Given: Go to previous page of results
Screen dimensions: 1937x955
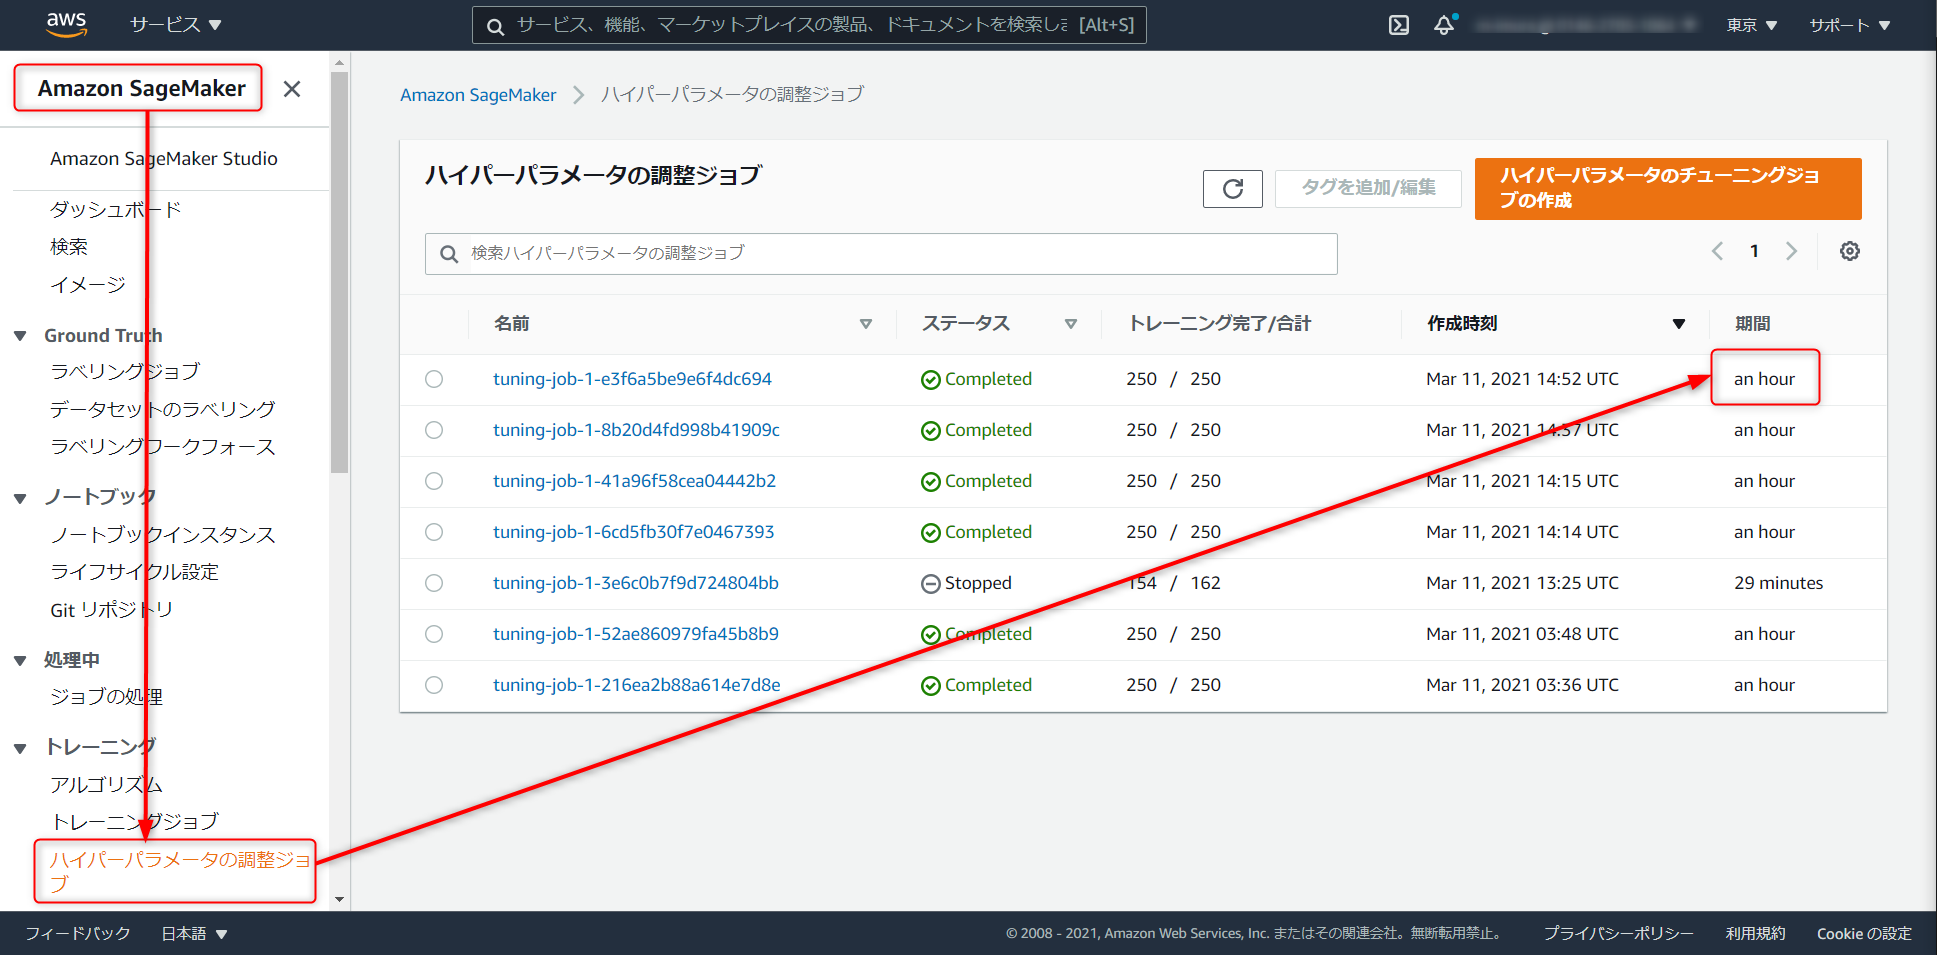Looking at the screenshot, I should (x=1717, y=251).
